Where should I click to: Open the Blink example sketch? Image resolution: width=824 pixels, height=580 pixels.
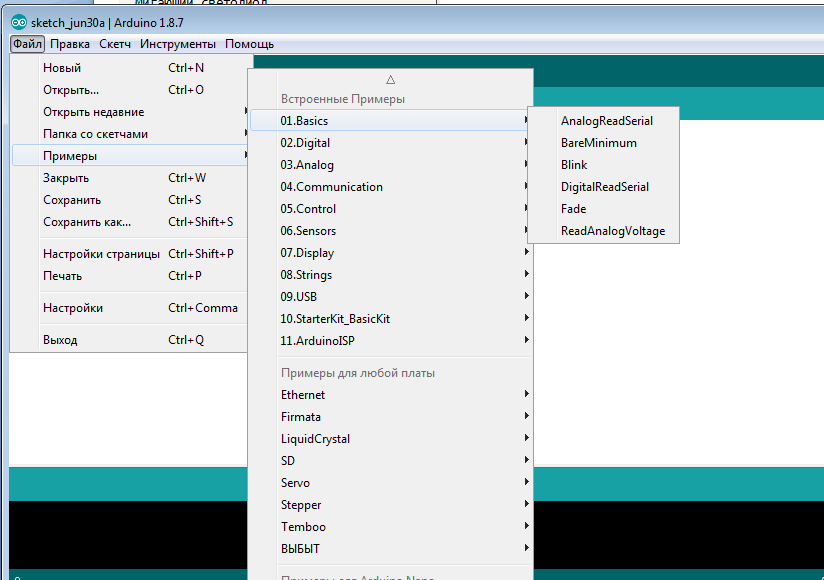[x=604, y=165]
